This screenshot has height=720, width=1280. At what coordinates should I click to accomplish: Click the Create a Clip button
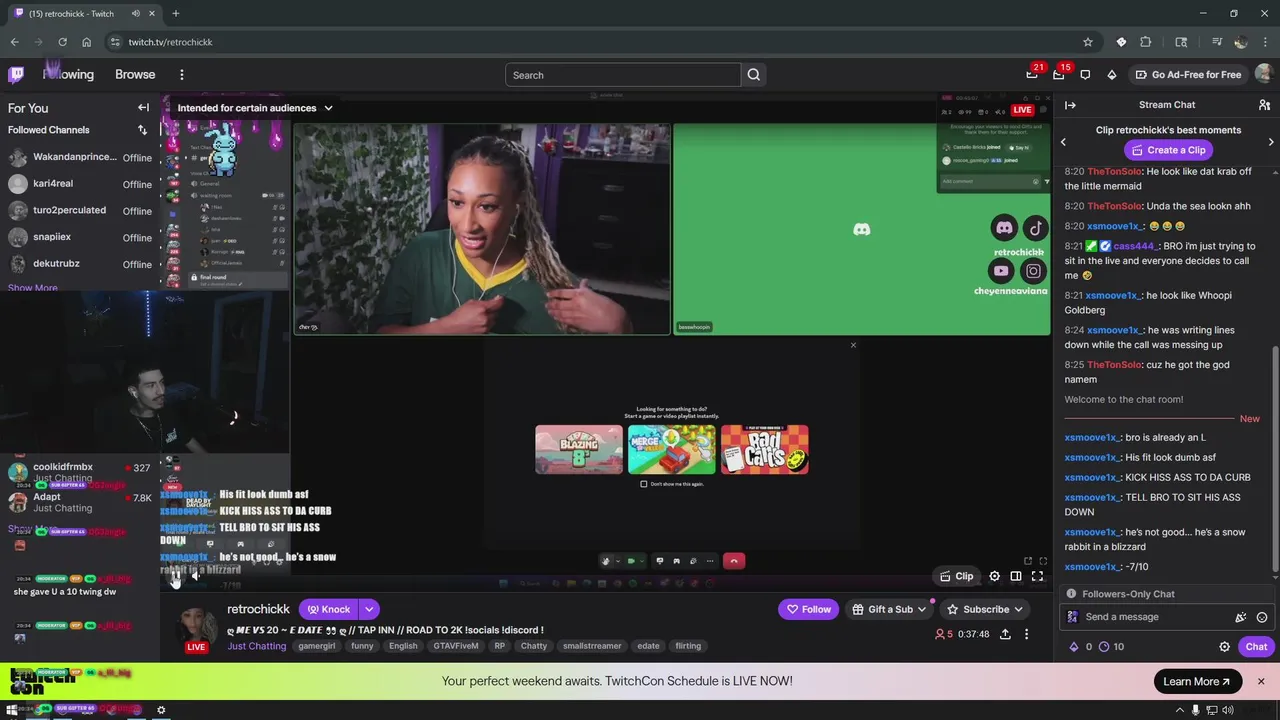pyautogui.click(x=1167, y=150)
